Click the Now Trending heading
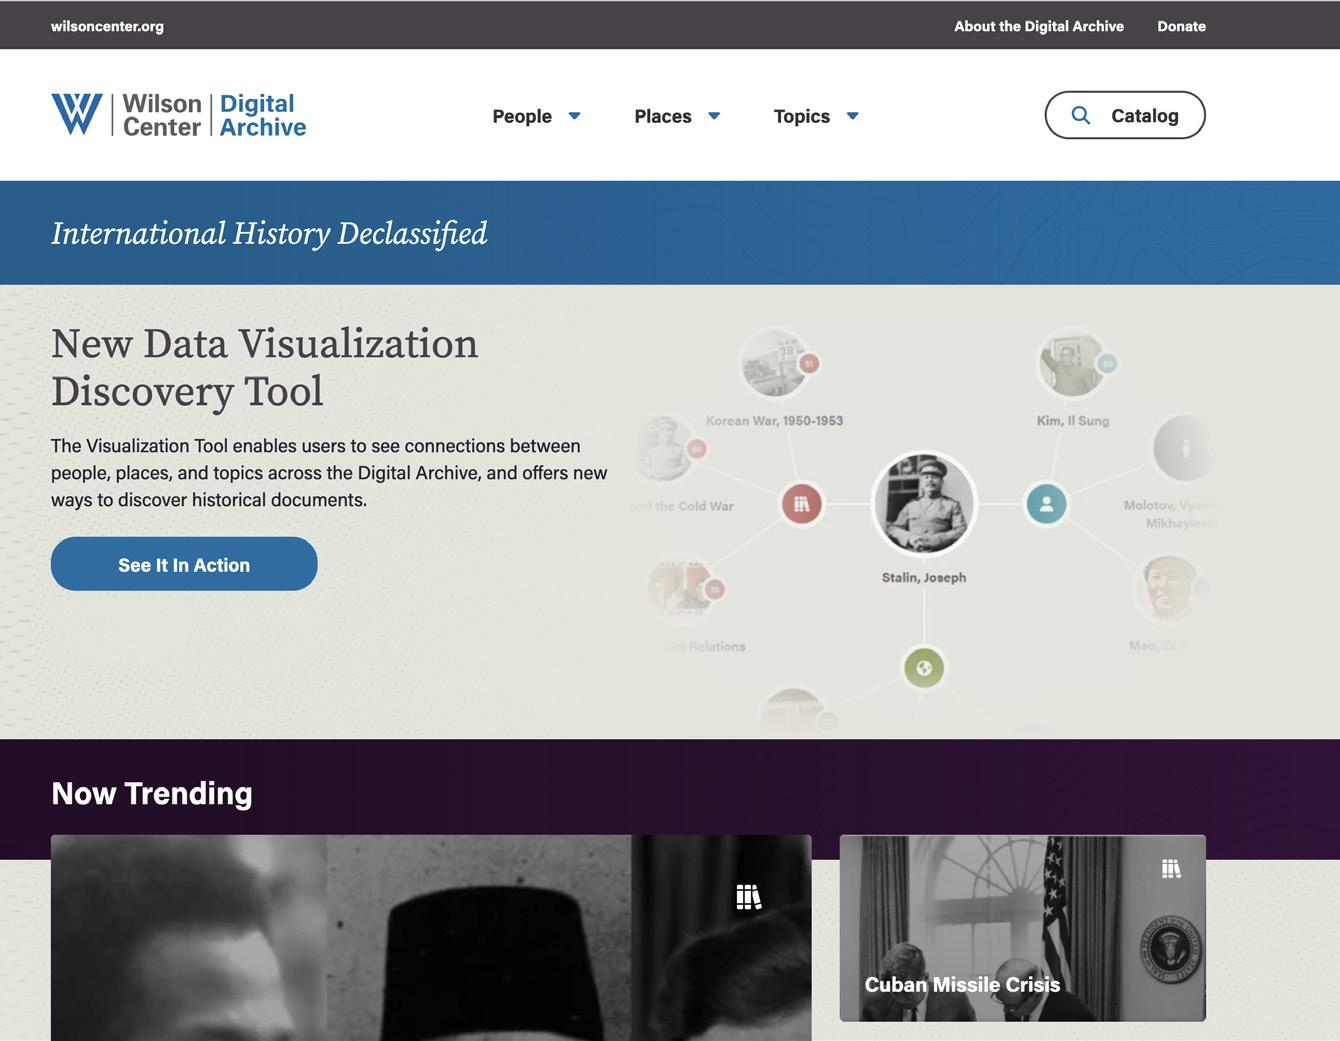1340x1041 pixels. pyautogui.click(x=152, y=793)
